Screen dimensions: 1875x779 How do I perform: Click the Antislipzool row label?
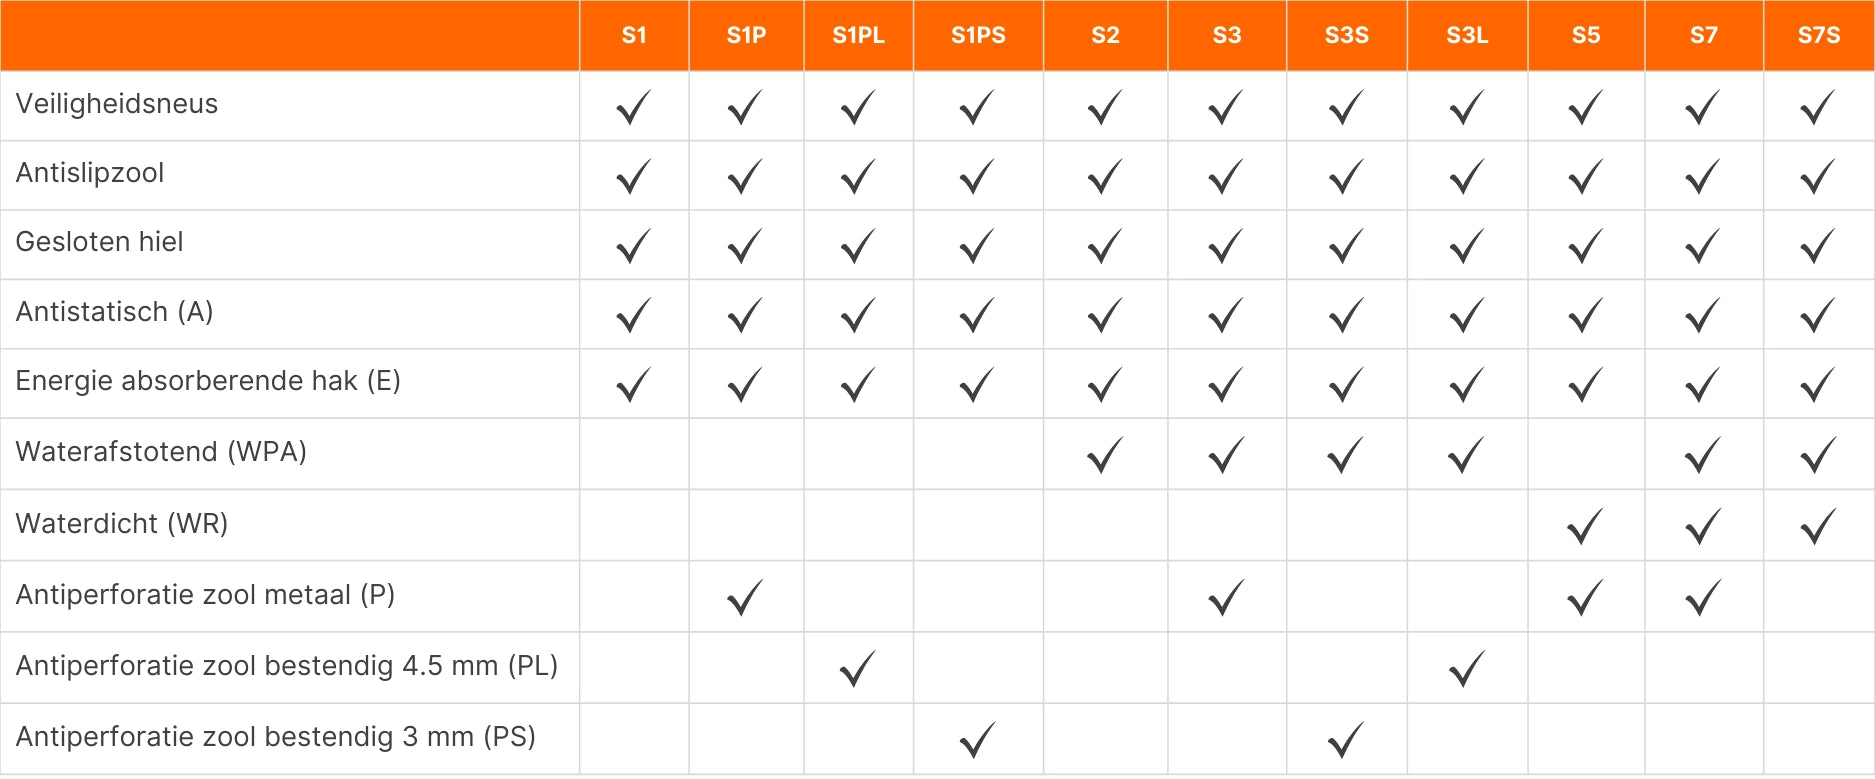(x=90, y=173)
